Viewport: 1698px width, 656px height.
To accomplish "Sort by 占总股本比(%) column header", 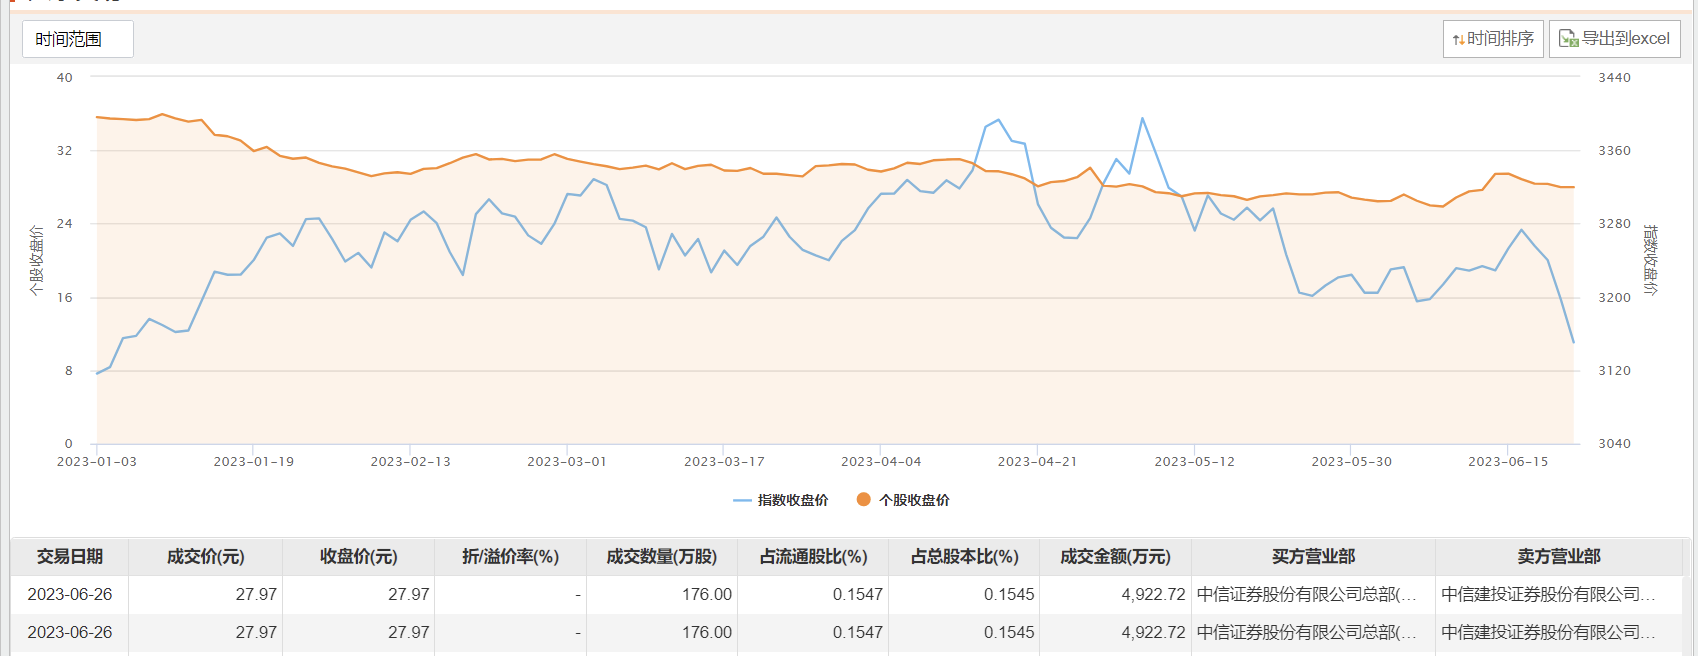I will pyautogui.click(x=965, y=557).
